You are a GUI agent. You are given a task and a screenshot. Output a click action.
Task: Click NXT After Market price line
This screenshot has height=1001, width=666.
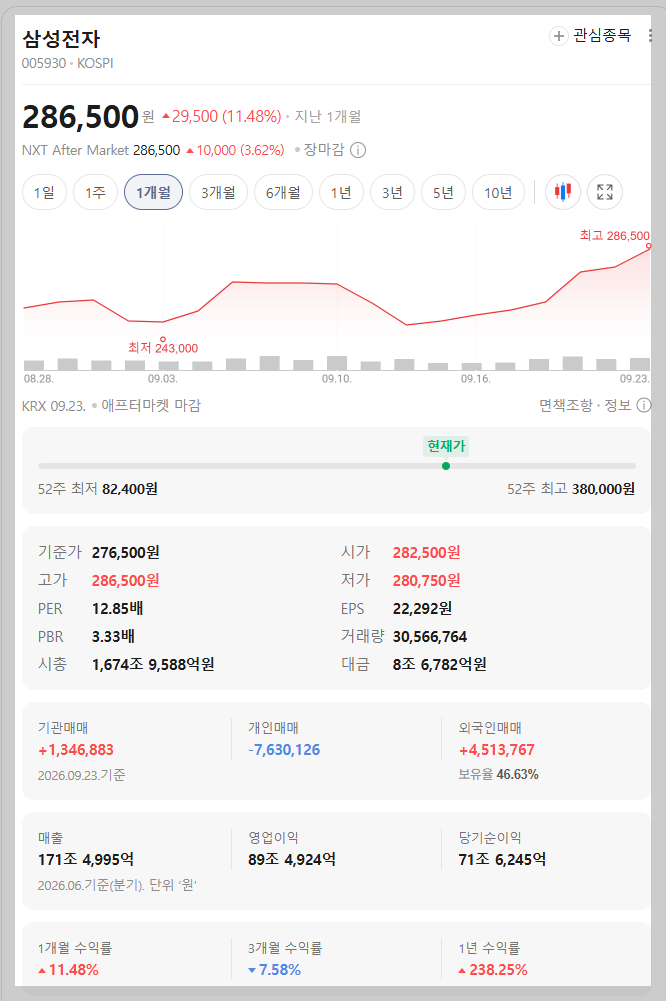[x=153, y=151]
